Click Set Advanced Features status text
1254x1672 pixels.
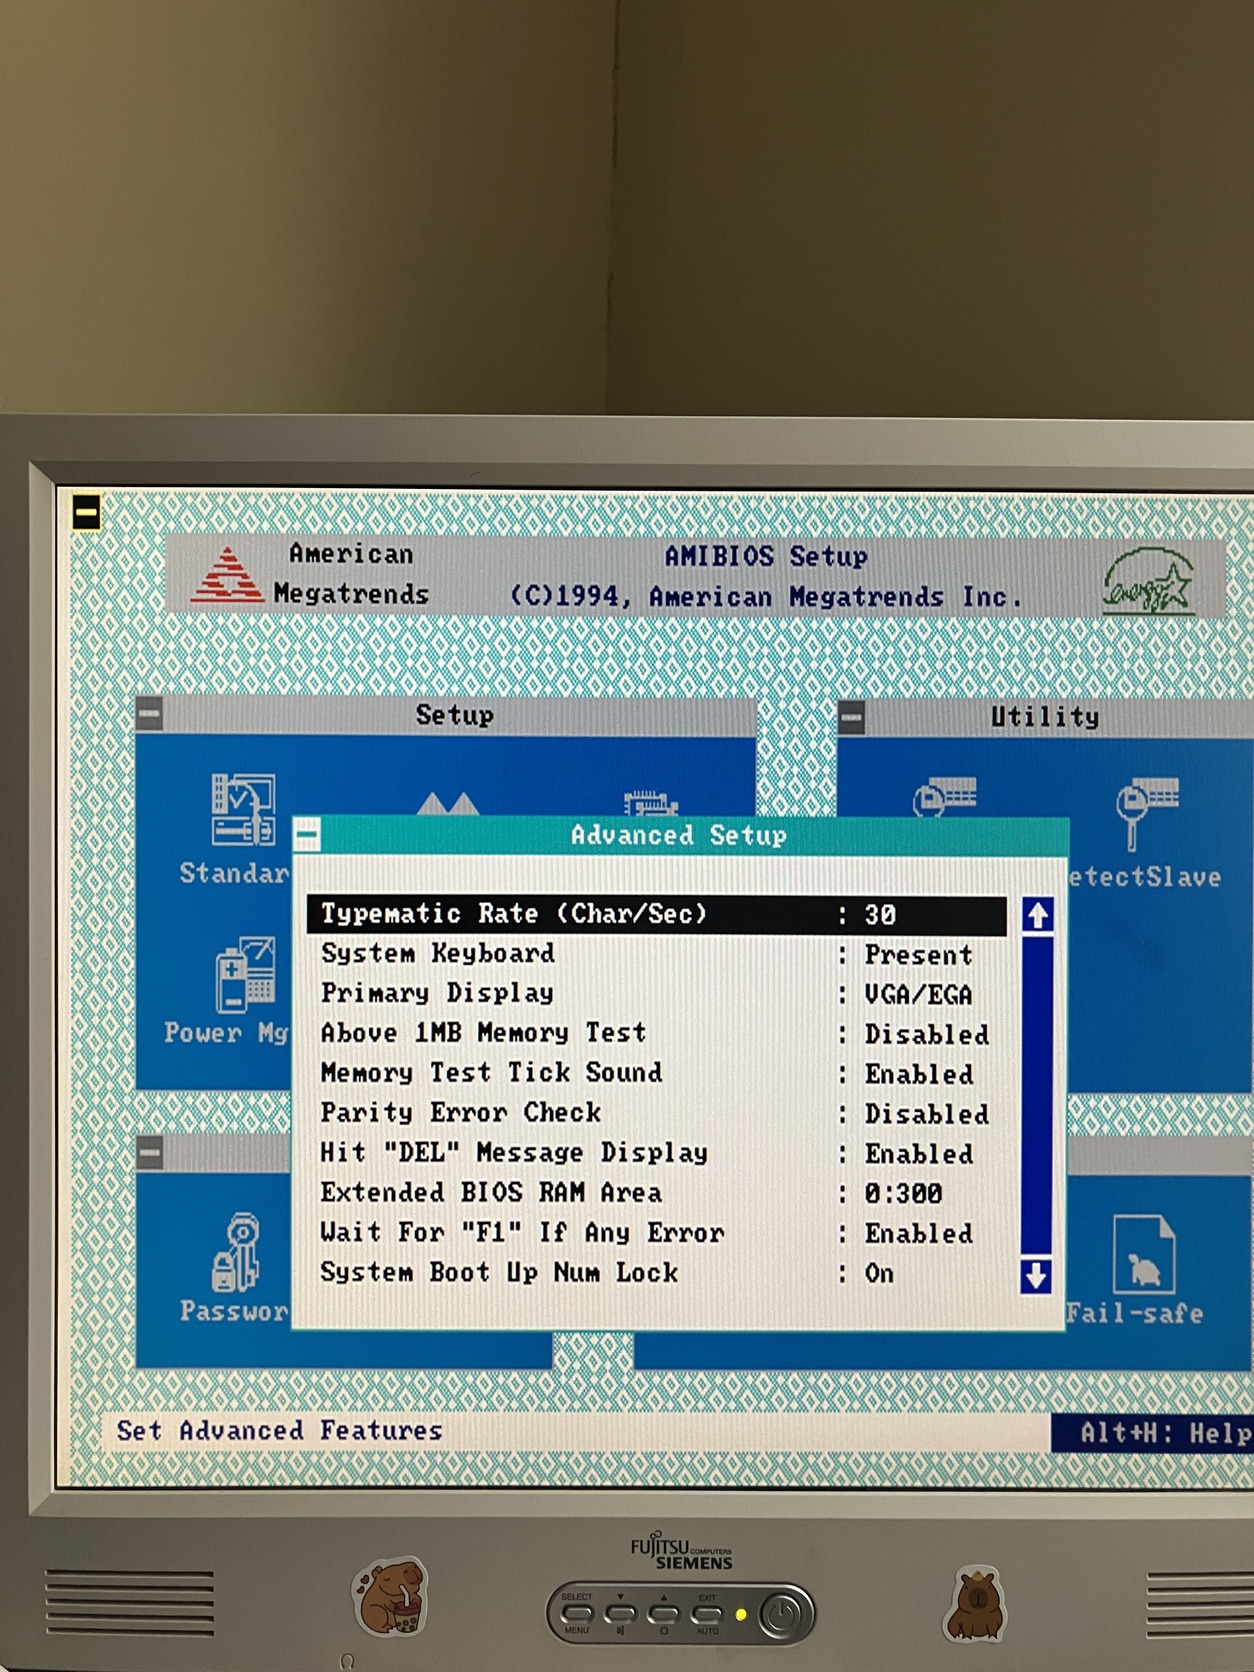279,1431
